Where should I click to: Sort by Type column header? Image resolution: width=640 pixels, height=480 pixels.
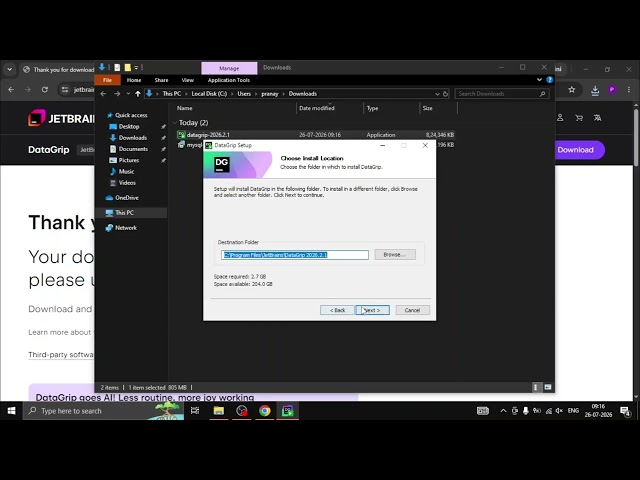tap(372, 108)
